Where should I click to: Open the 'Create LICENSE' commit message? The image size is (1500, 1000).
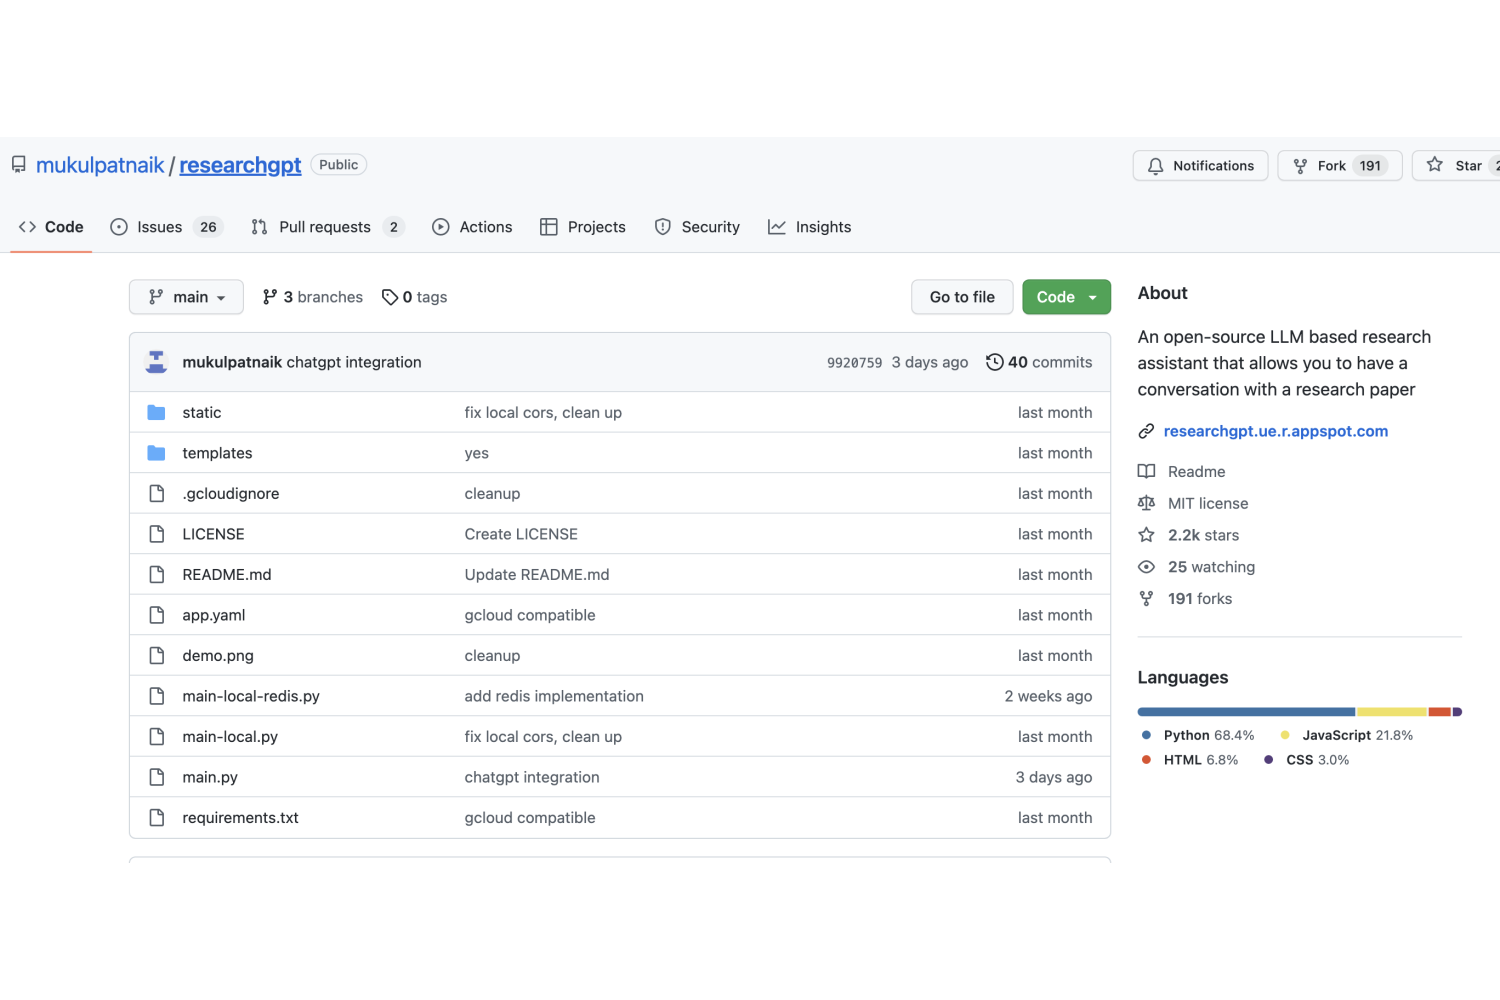[x=521, y=534]
